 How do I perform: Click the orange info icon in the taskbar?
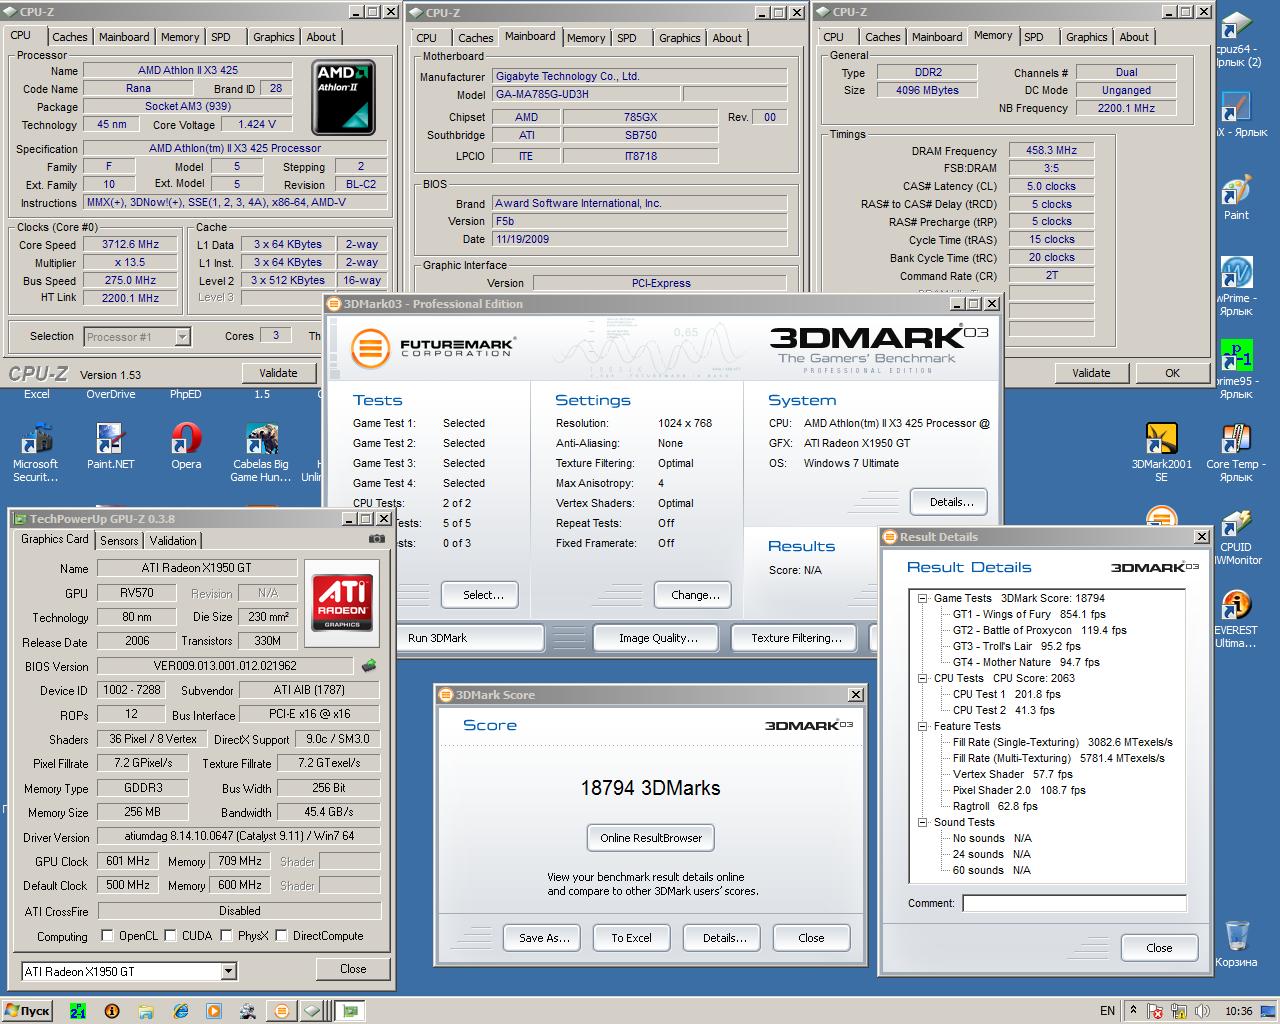[112, 1011]
